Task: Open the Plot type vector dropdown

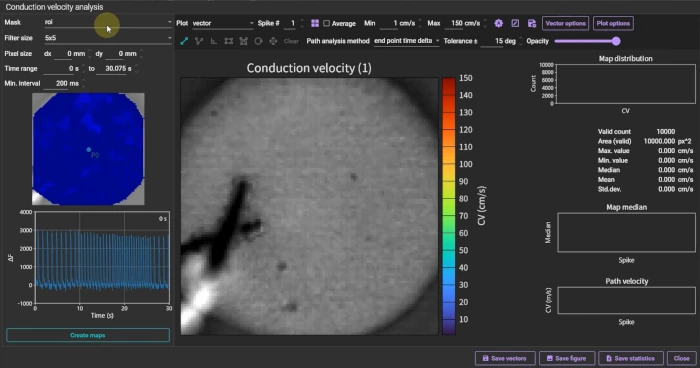Action: point(223,23)
